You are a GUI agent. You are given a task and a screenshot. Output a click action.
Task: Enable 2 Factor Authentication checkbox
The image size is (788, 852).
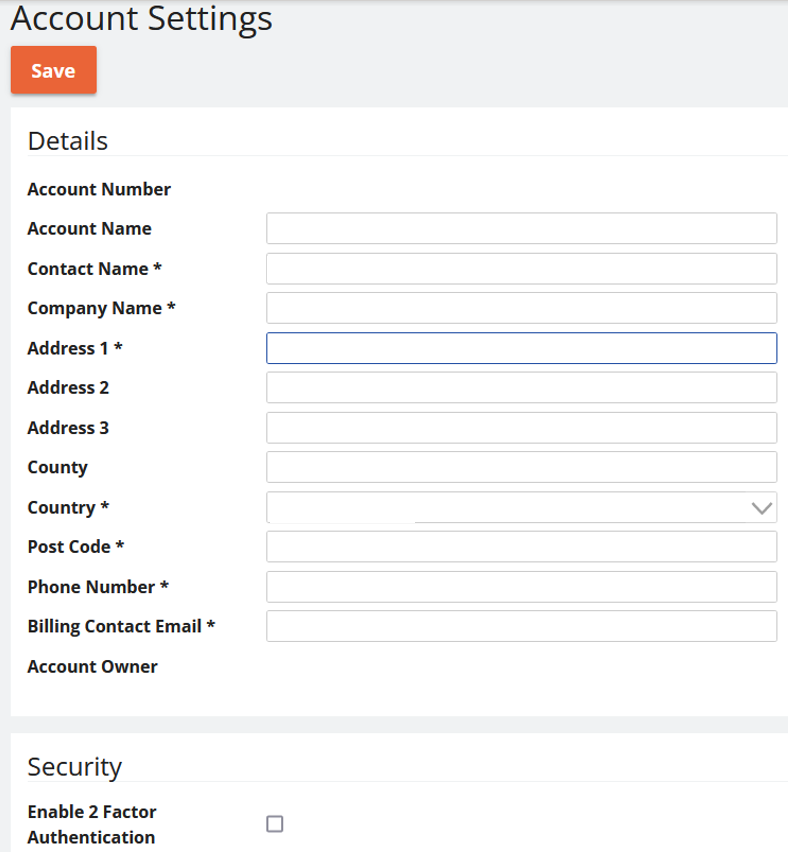(274, 824)
